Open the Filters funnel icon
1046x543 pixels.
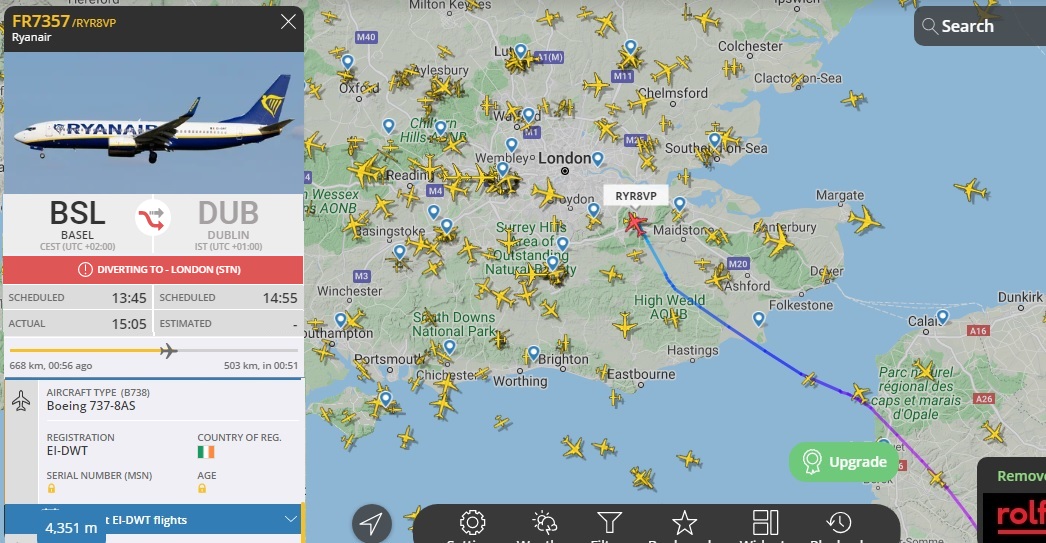click(x=609, y=522)
